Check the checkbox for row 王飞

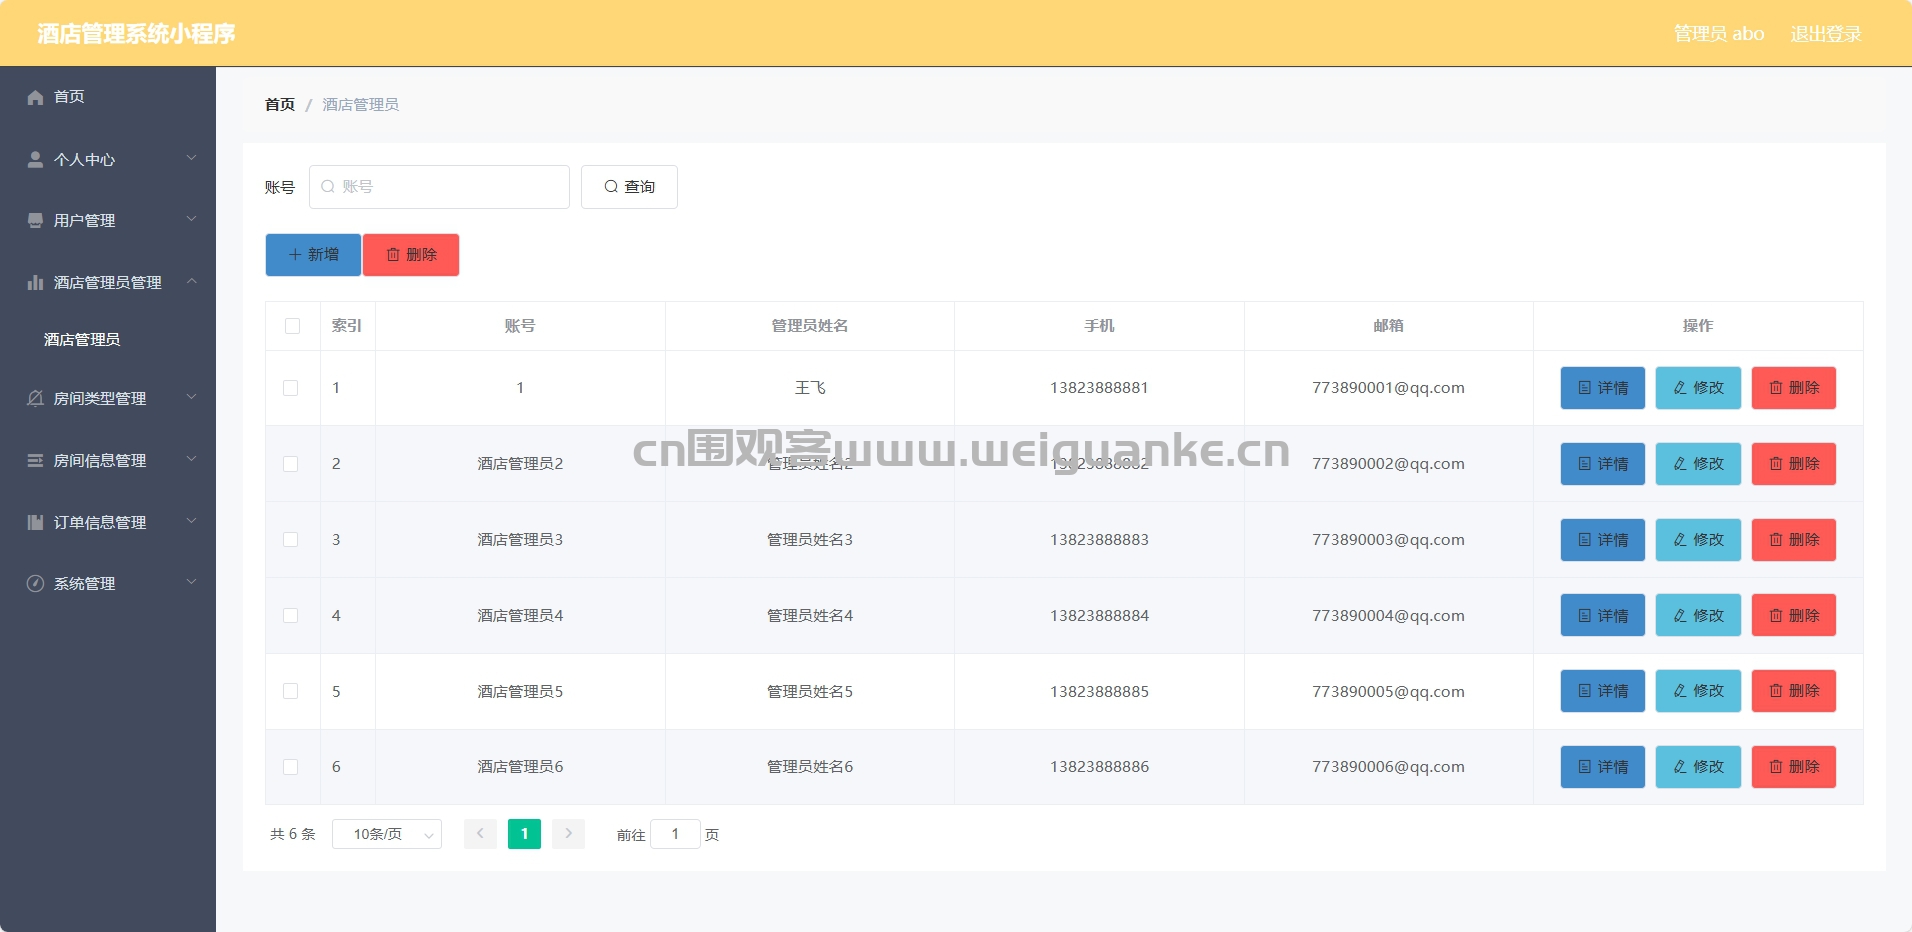point(291,388)
